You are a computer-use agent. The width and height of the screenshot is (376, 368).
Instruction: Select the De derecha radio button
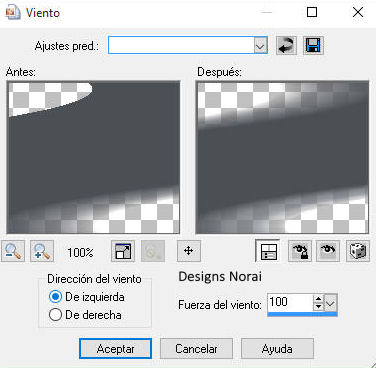coord(55,315)
